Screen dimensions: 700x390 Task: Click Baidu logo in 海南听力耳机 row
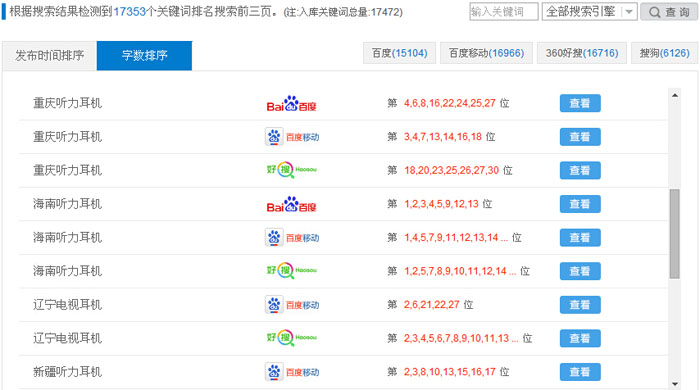(291, 204)
